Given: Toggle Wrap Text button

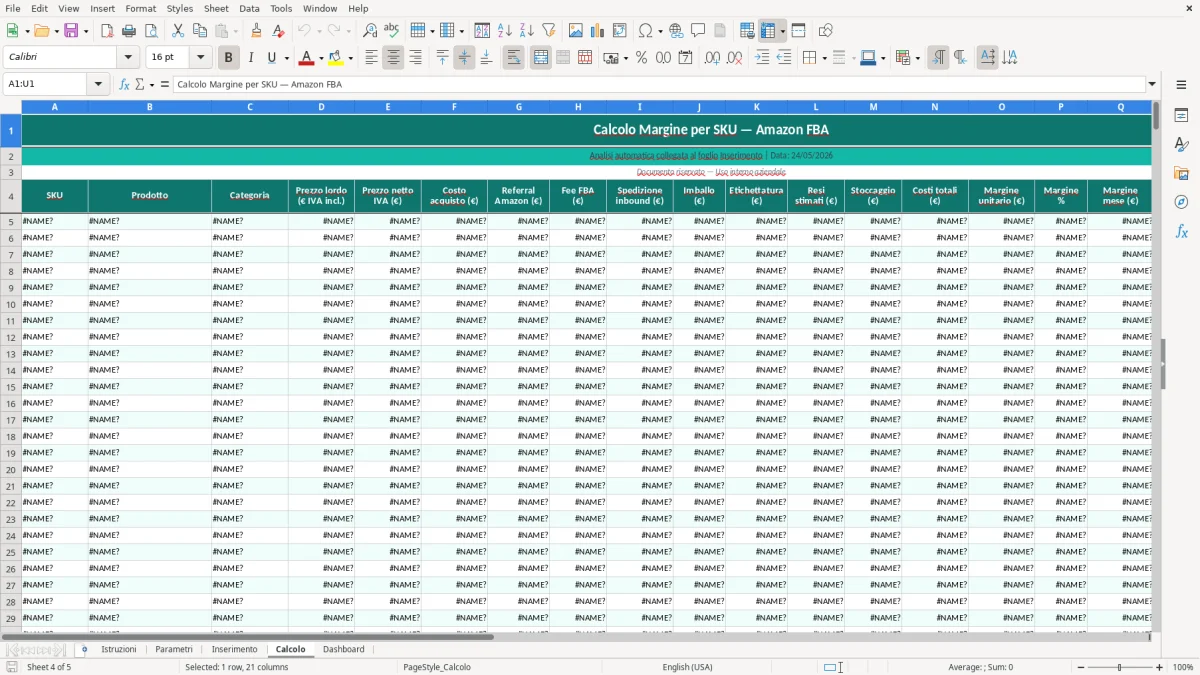Looking at the screenshot, I should 513,58.
